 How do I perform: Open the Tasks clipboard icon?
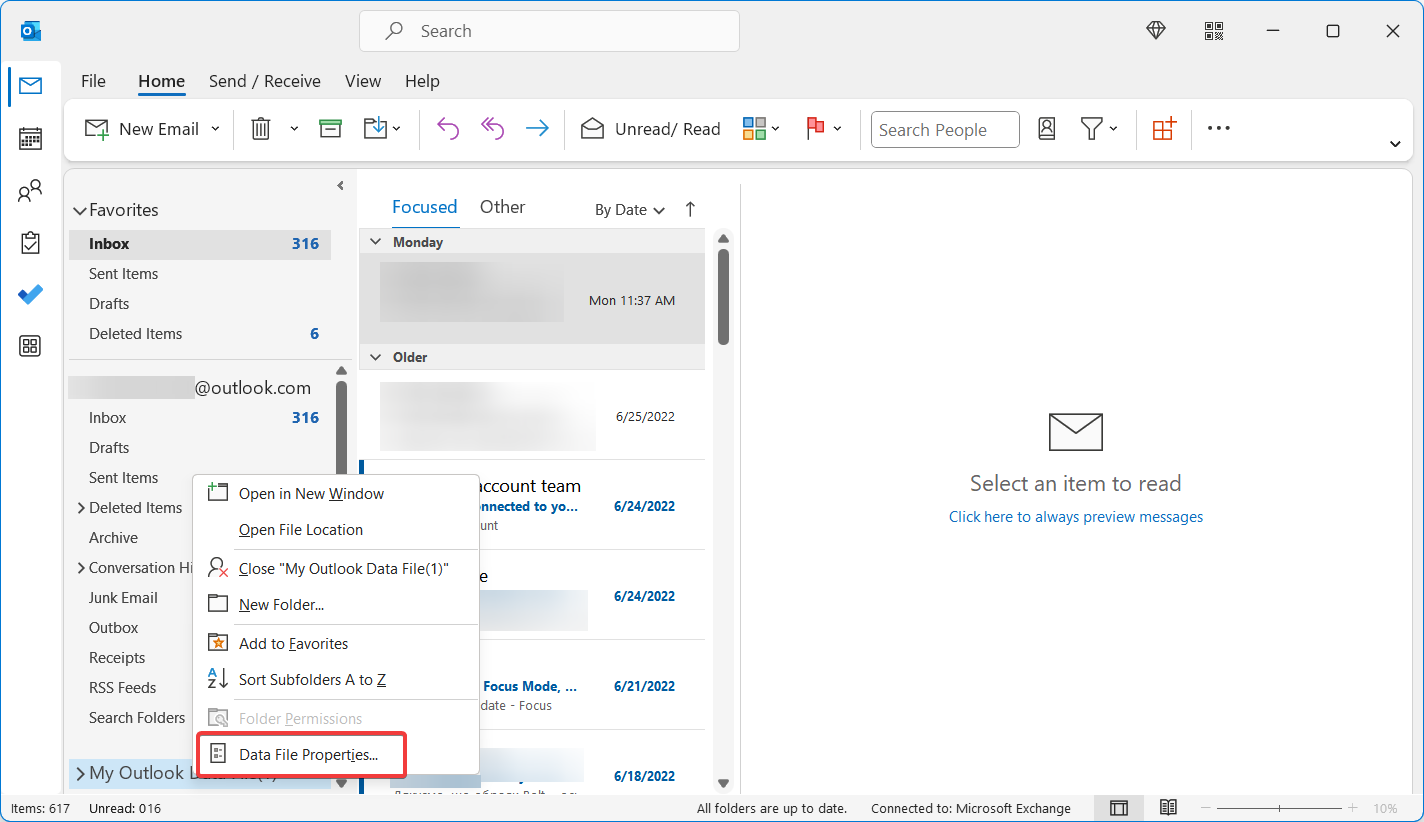[x=30, y=242]
